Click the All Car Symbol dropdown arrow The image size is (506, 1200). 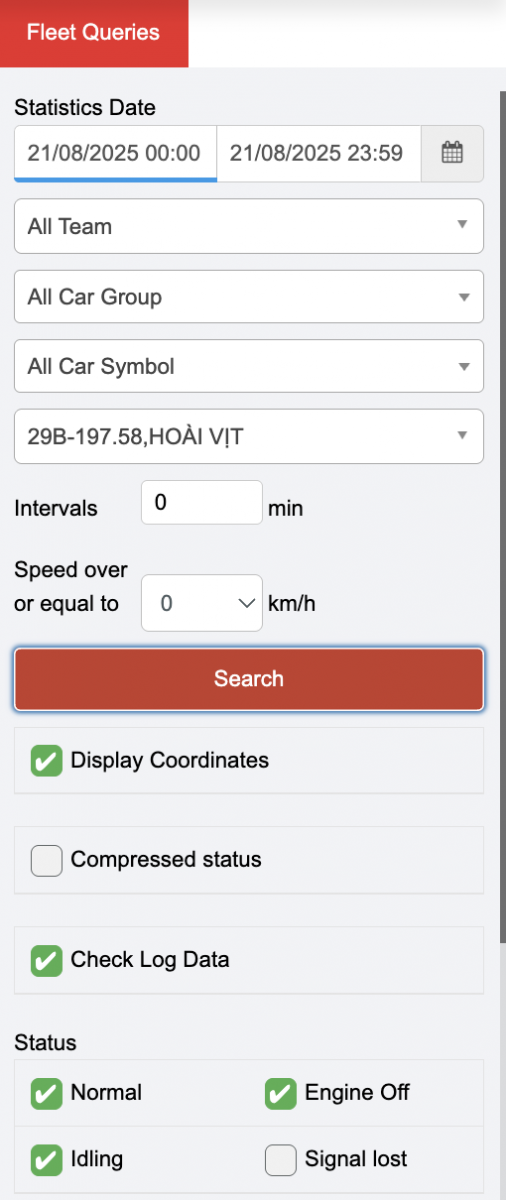tap(462, 366)
